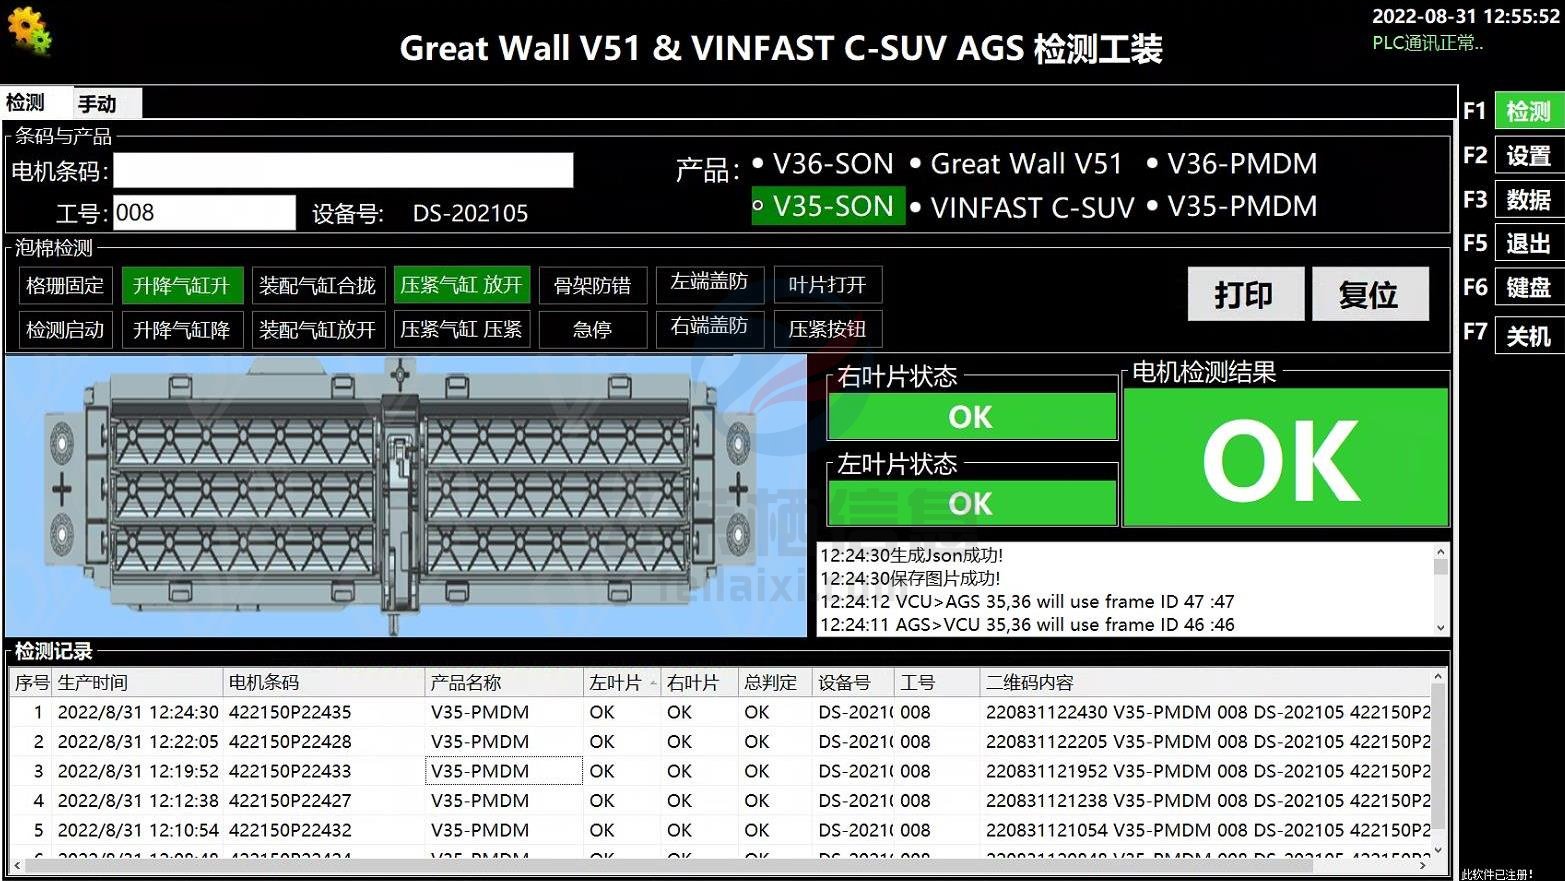
Task: Click the 压紧按钮 indicator
Action: [827, 329]
